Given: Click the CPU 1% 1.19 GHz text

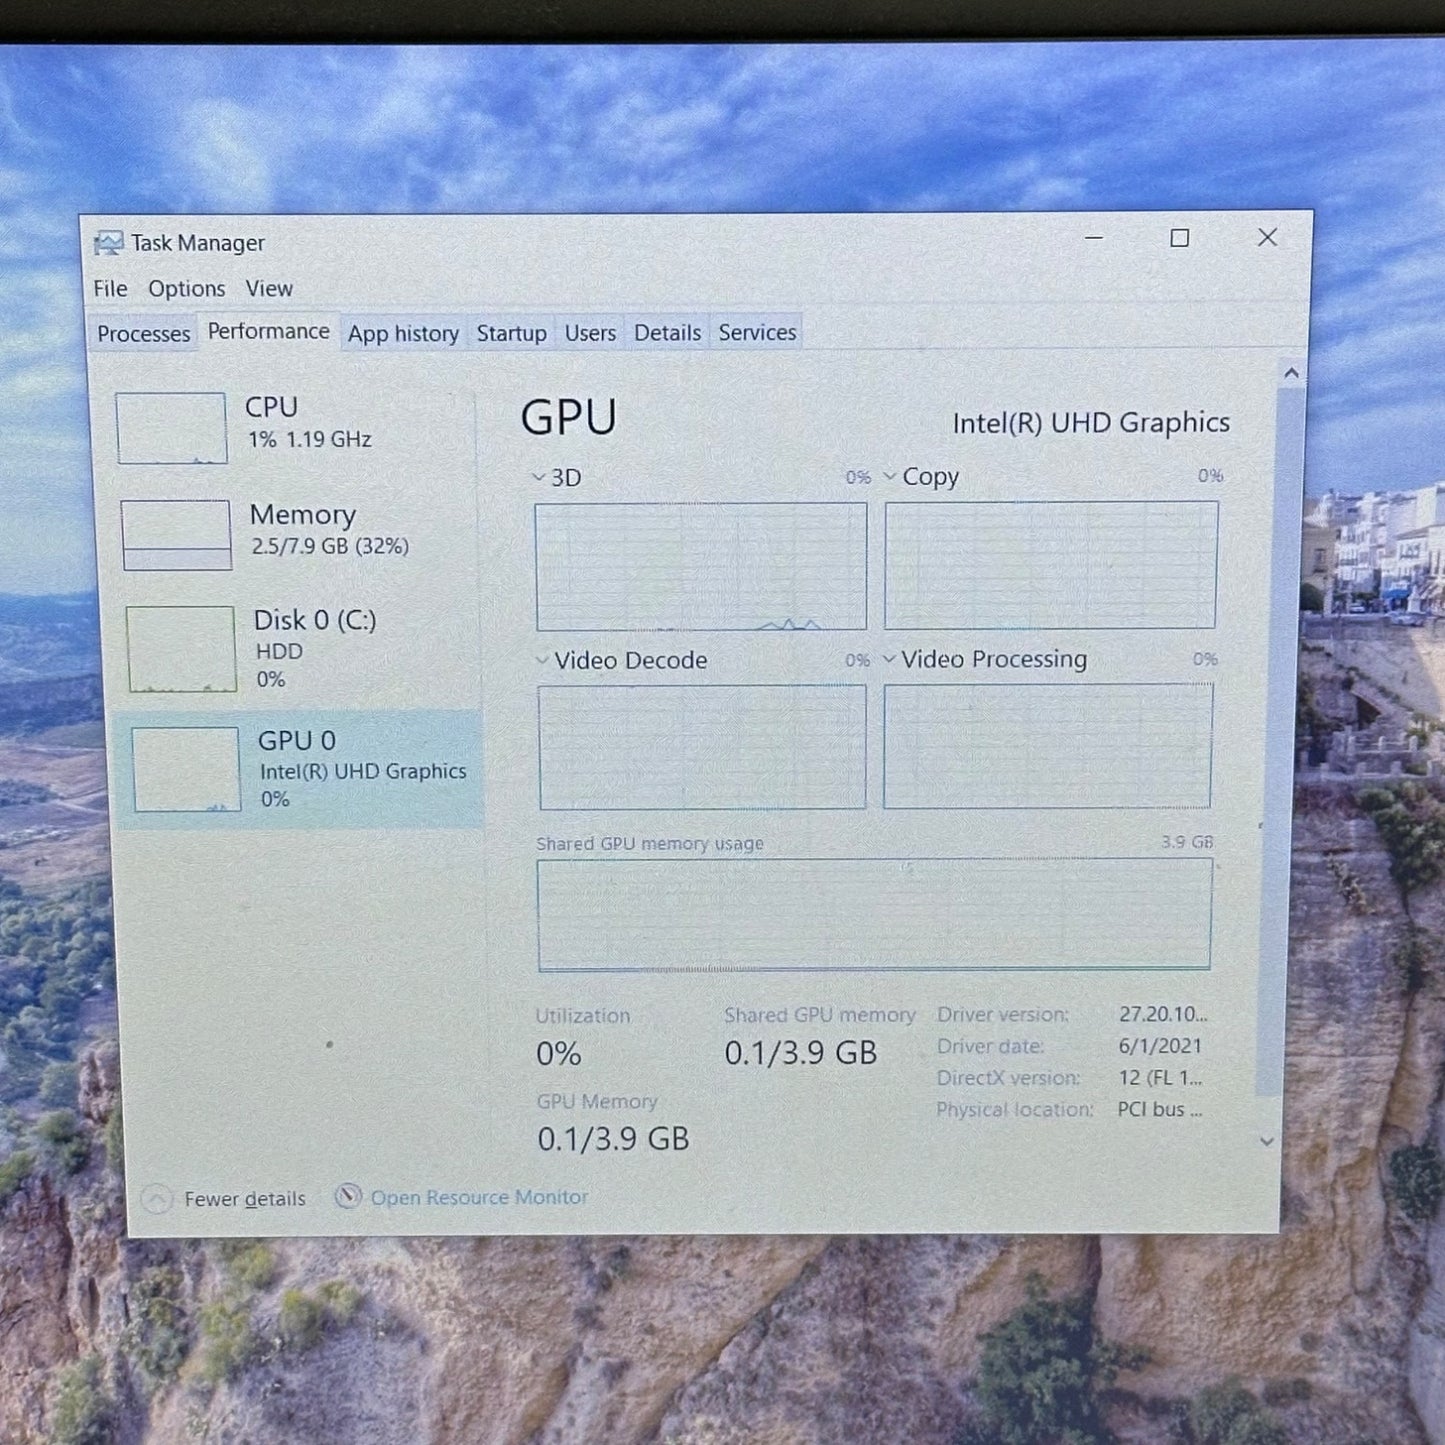Looking at the screenshot, I should (310, 439).
